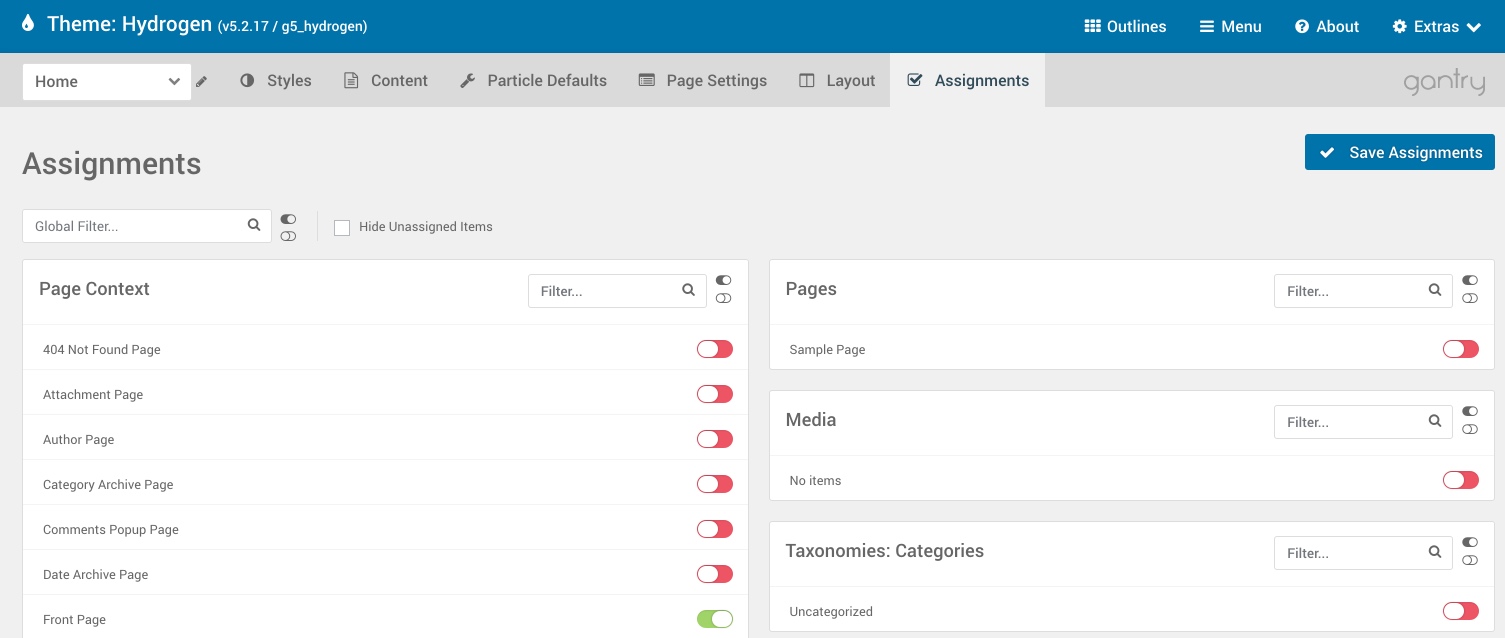
Task: Check the Hide Unassigned Items checkbox
Action: pyautogui.click(x=342, y=227)
